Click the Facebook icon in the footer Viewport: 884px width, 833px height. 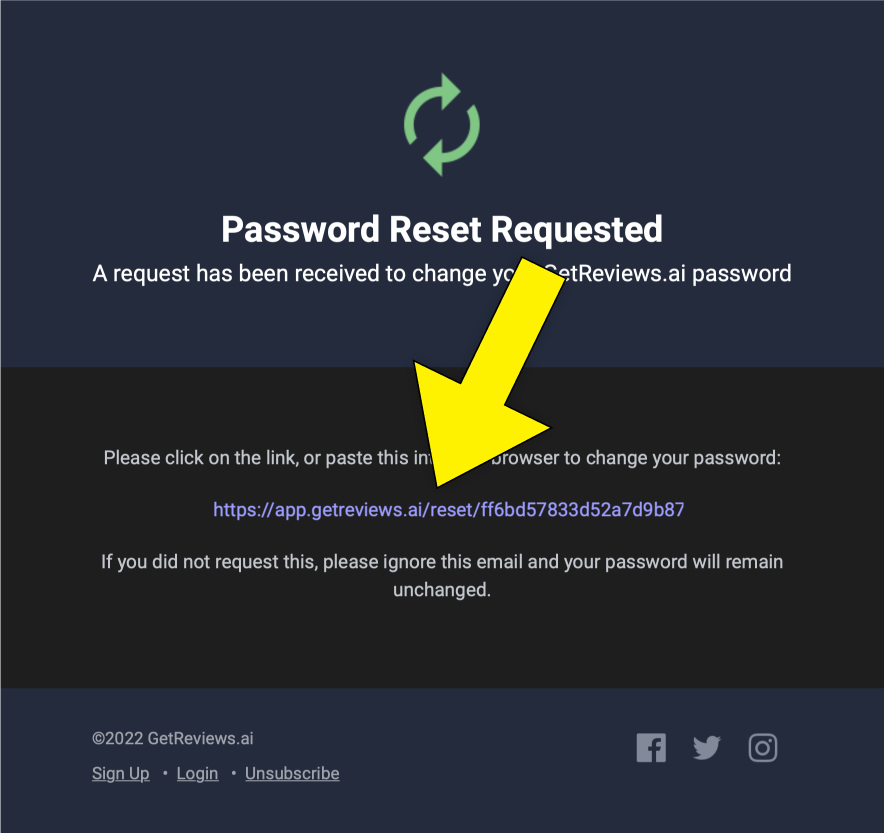(651, 747)
